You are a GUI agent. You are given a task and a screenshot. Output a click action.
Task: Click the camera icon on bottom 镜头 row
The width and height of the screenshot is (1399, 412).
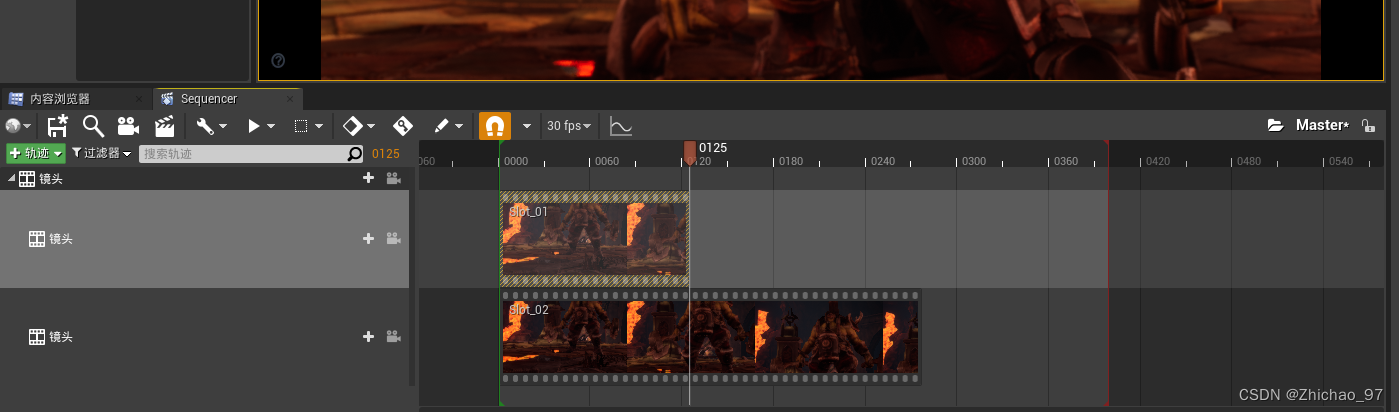[x=393, y=337]
